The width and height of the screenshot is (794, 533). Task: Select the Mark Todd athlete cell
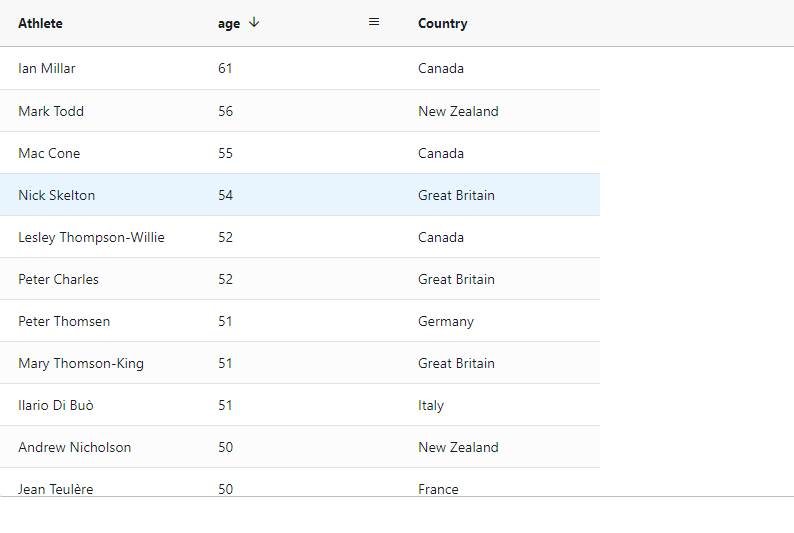pos(51,111)
